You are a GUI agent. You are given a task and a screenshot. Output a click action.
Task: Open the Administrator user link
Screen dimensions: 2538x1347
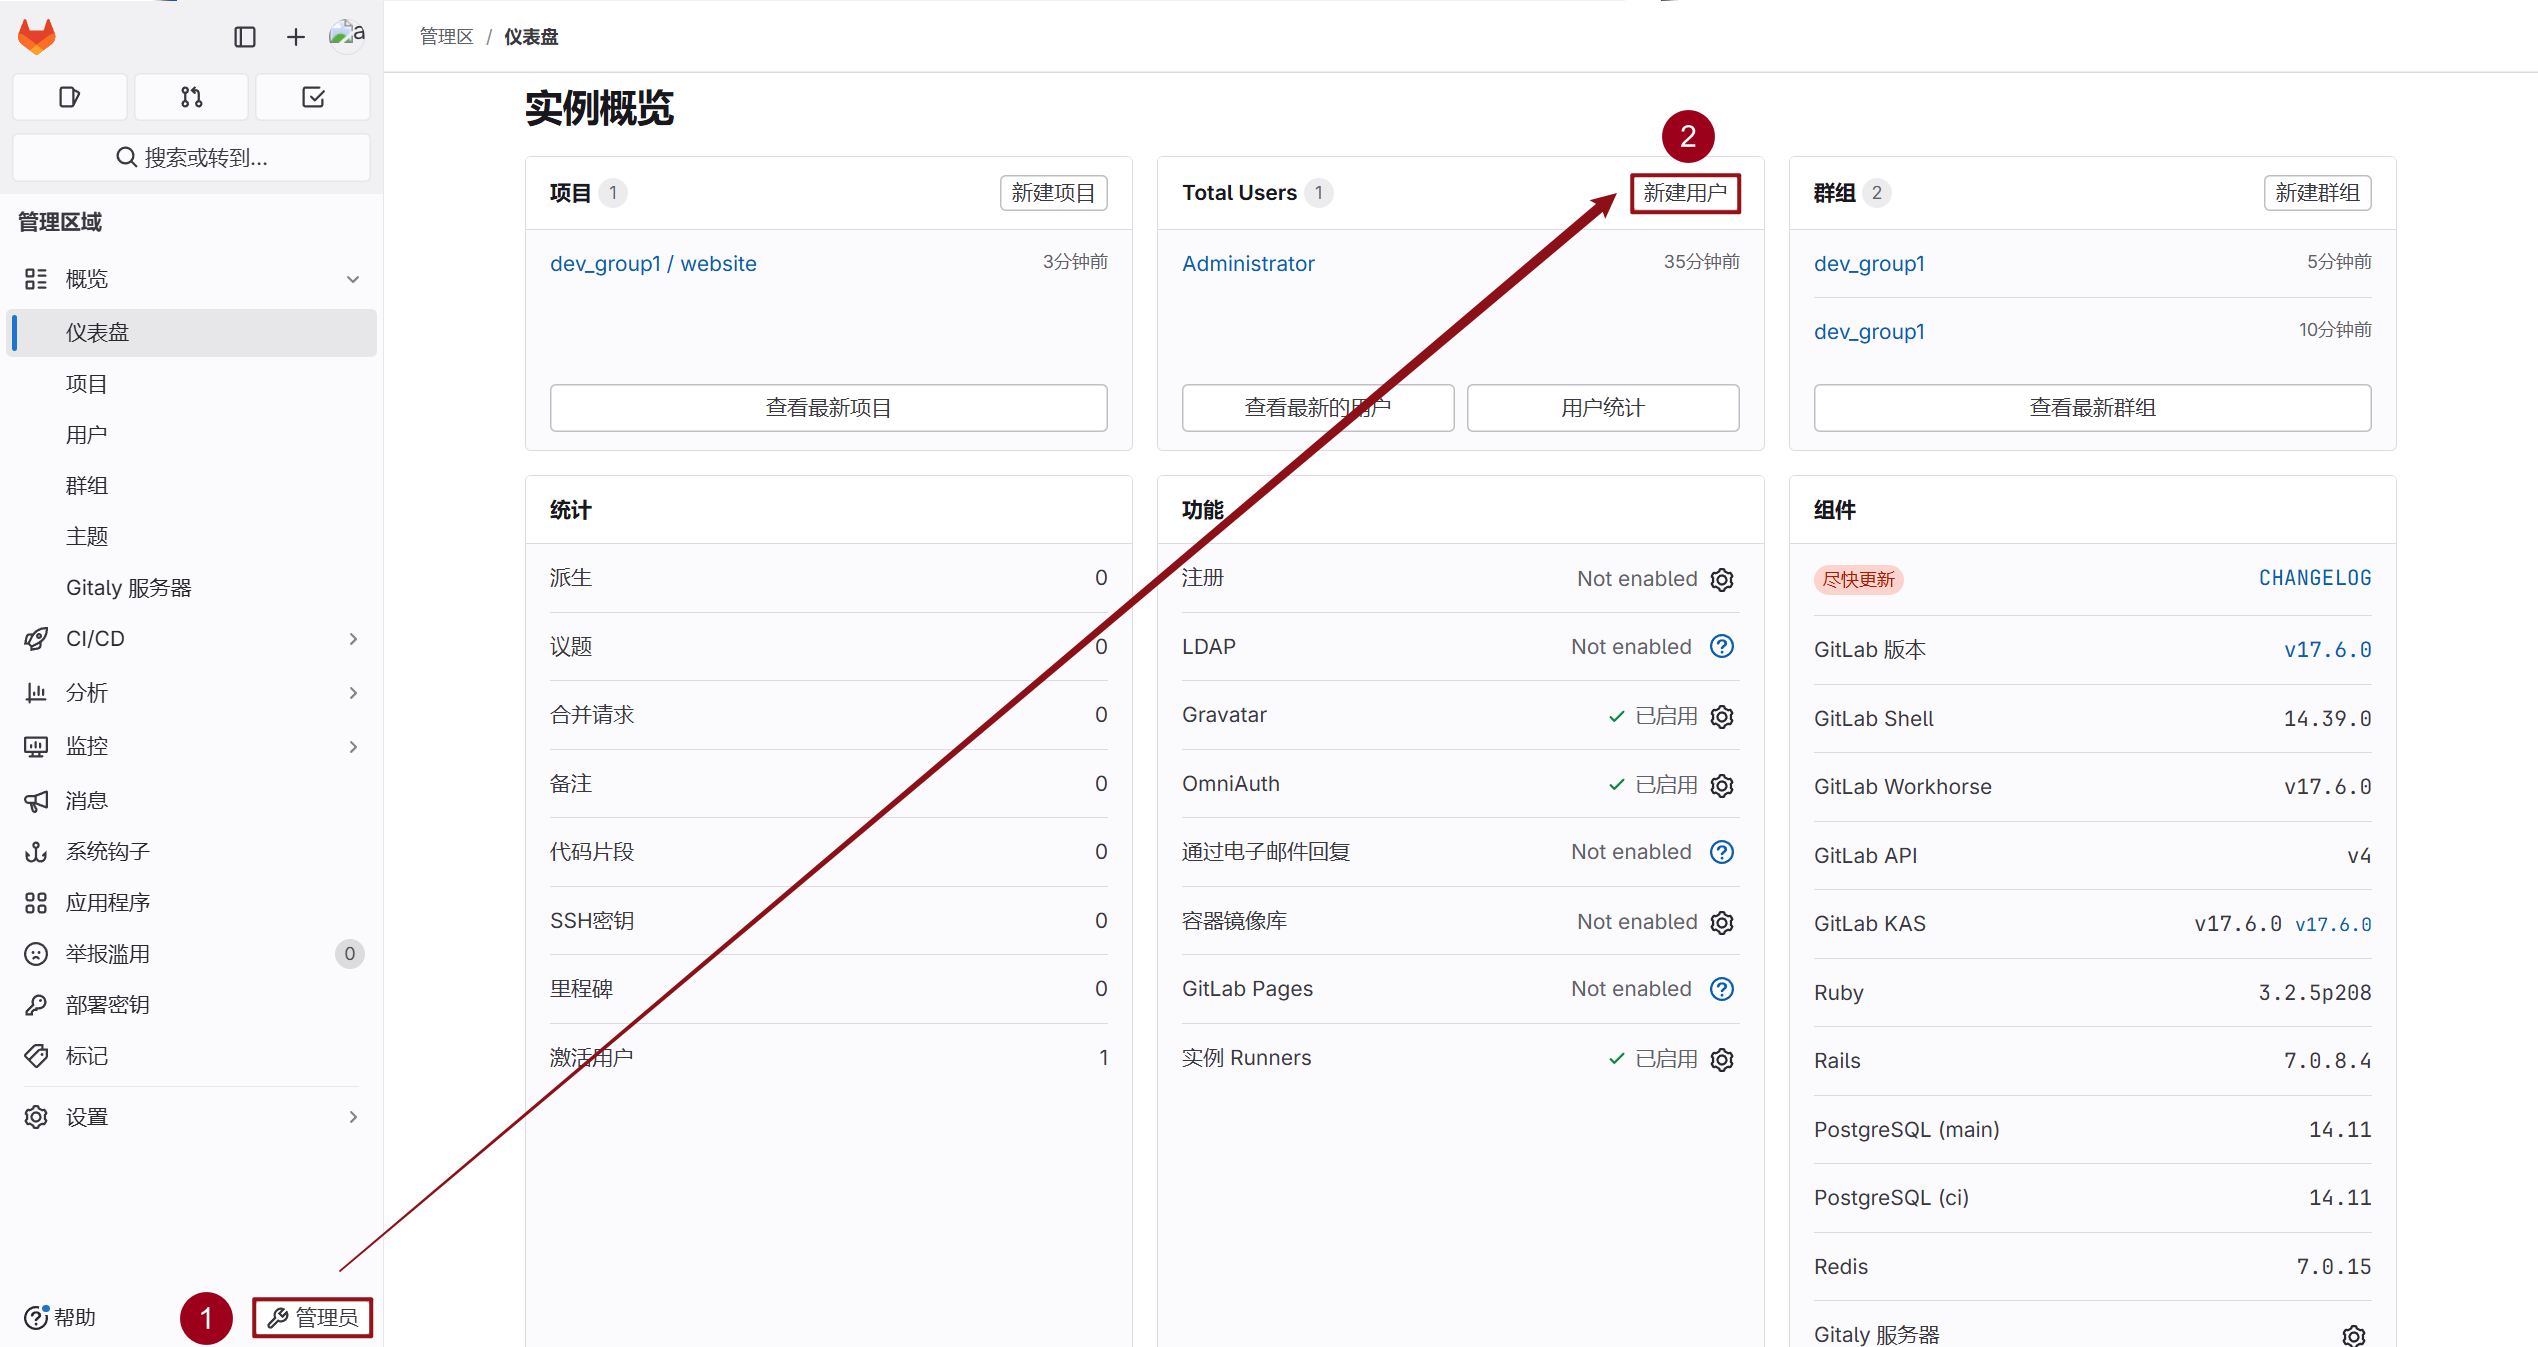(1248, 264)
